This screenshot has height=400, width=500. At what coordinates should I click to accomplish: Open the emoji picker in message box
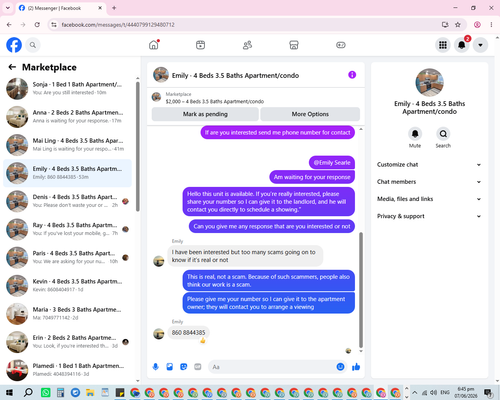point(340,367)
